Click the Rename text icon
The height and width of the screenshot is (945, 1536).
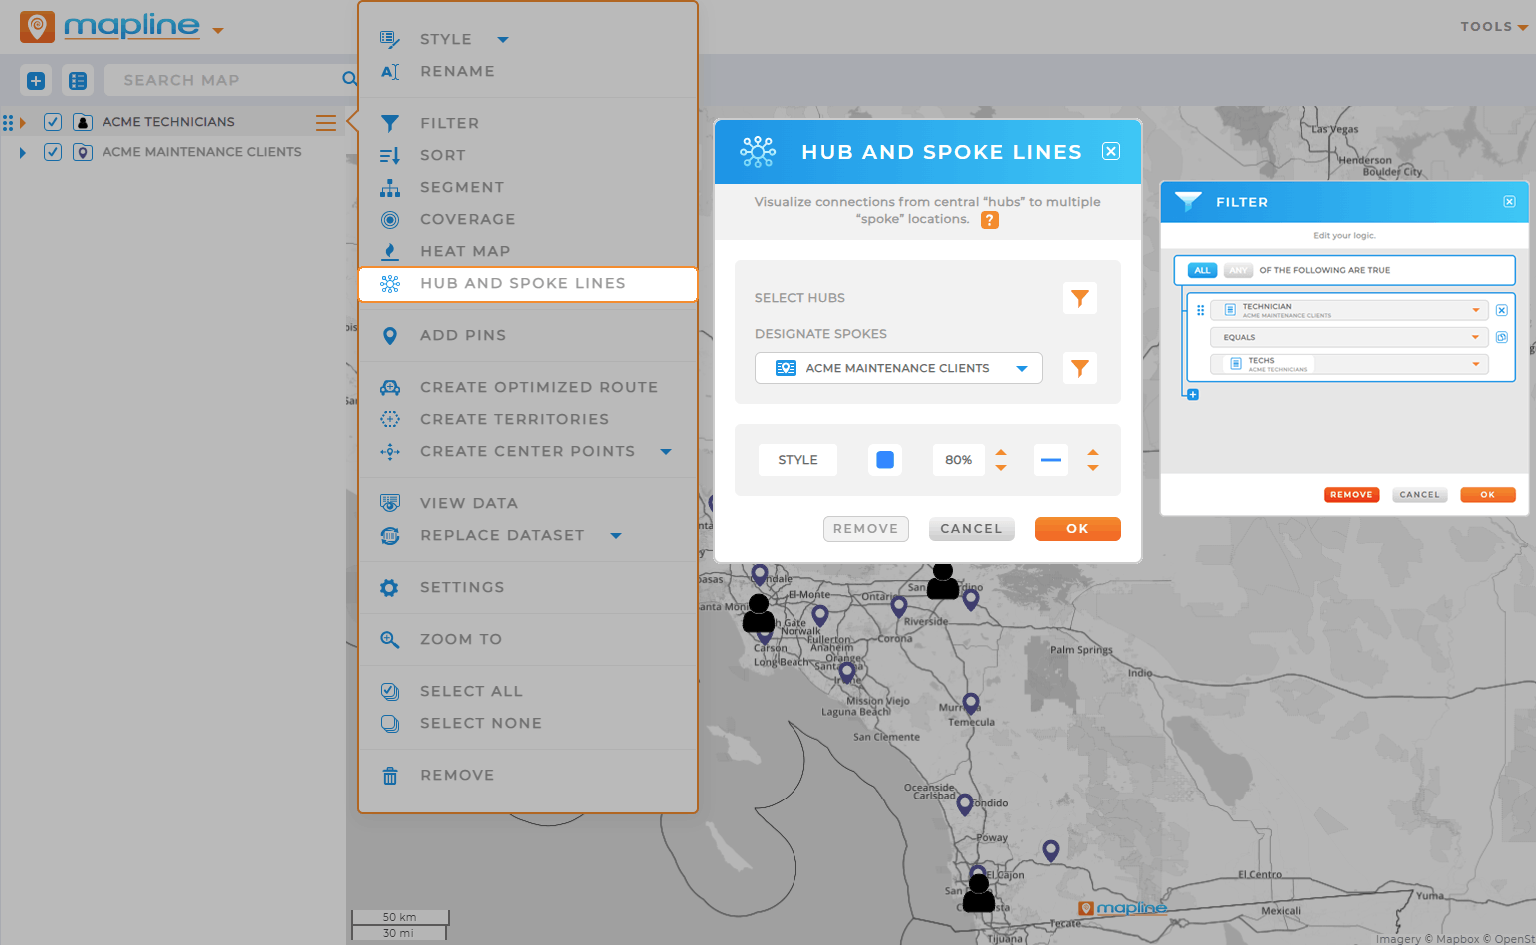[390, 71]
